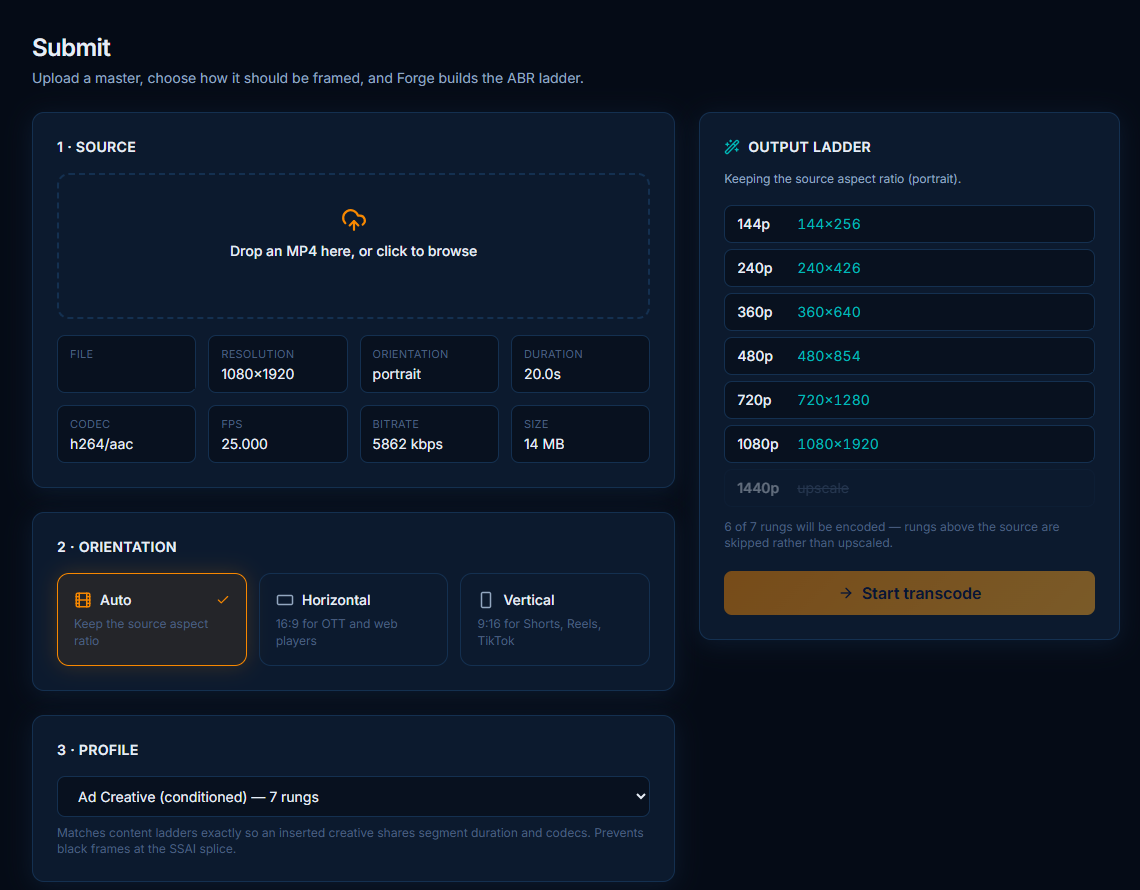Screen dimensions: 1140x890
Task: Click the 144×256 value in 144p rung
Action: click(x=829, y=224)
